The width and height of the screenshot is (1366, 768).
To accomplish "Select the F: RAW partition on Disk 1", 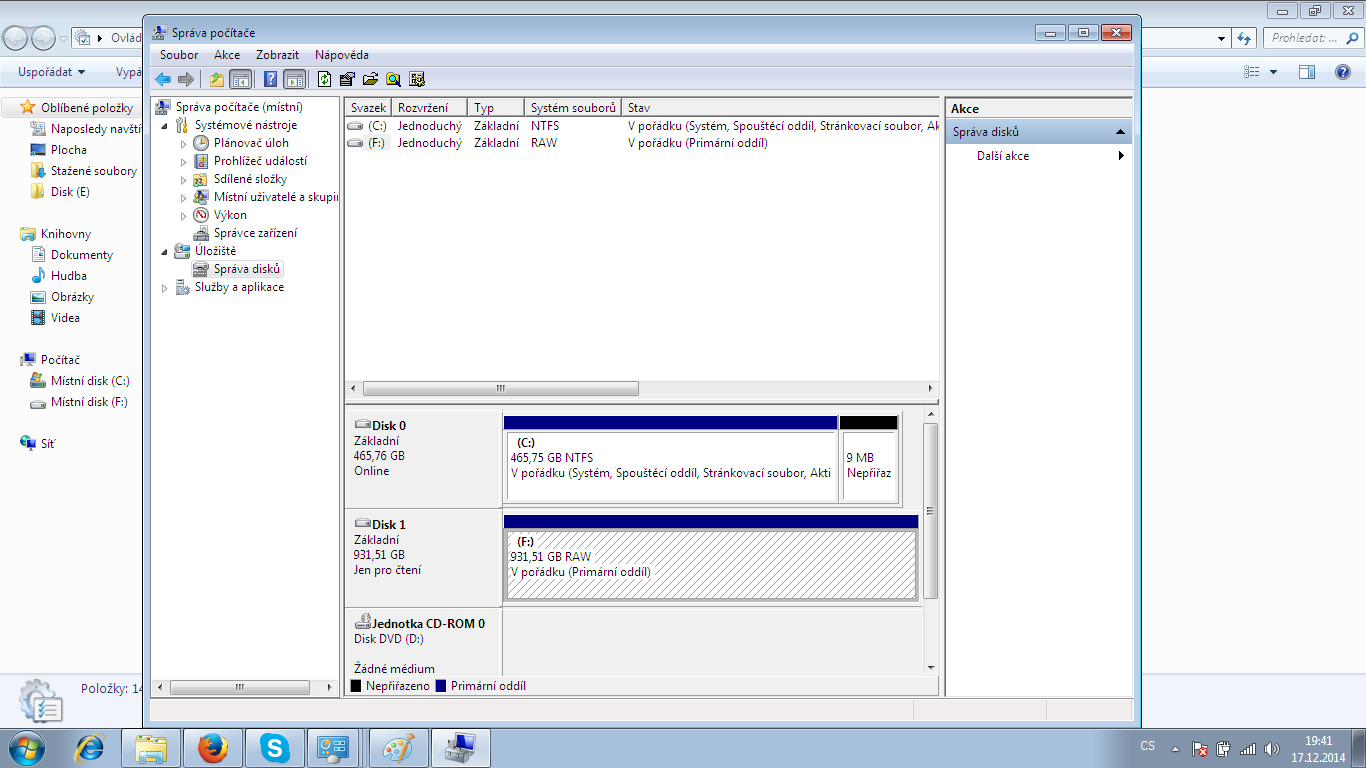I will coord(710,565).
